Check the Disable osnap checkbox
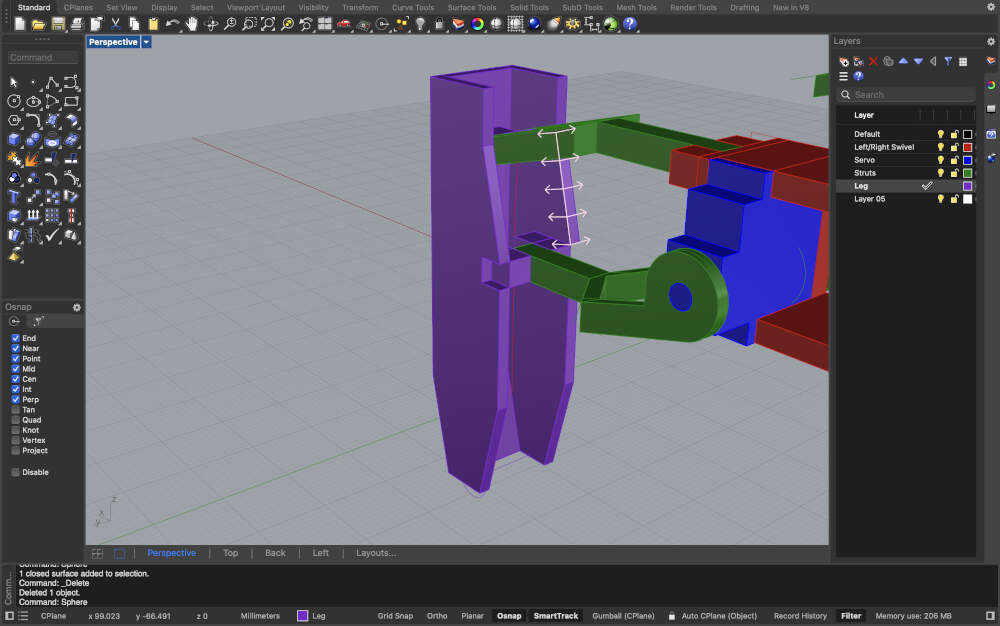 [x=15, y=472]
